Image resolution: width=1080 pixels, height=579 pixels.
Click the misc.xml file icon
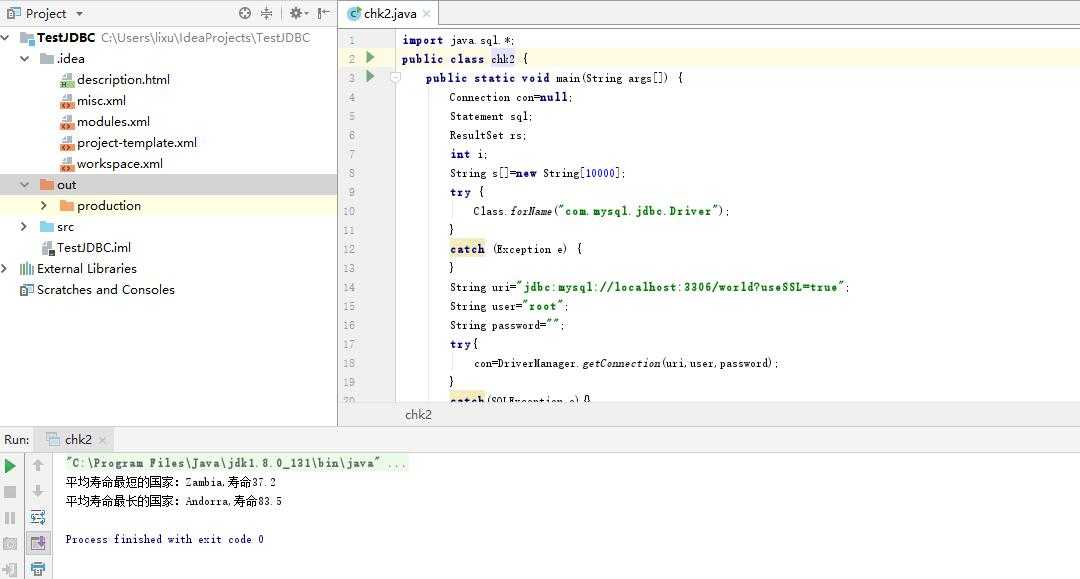point(67,101)
